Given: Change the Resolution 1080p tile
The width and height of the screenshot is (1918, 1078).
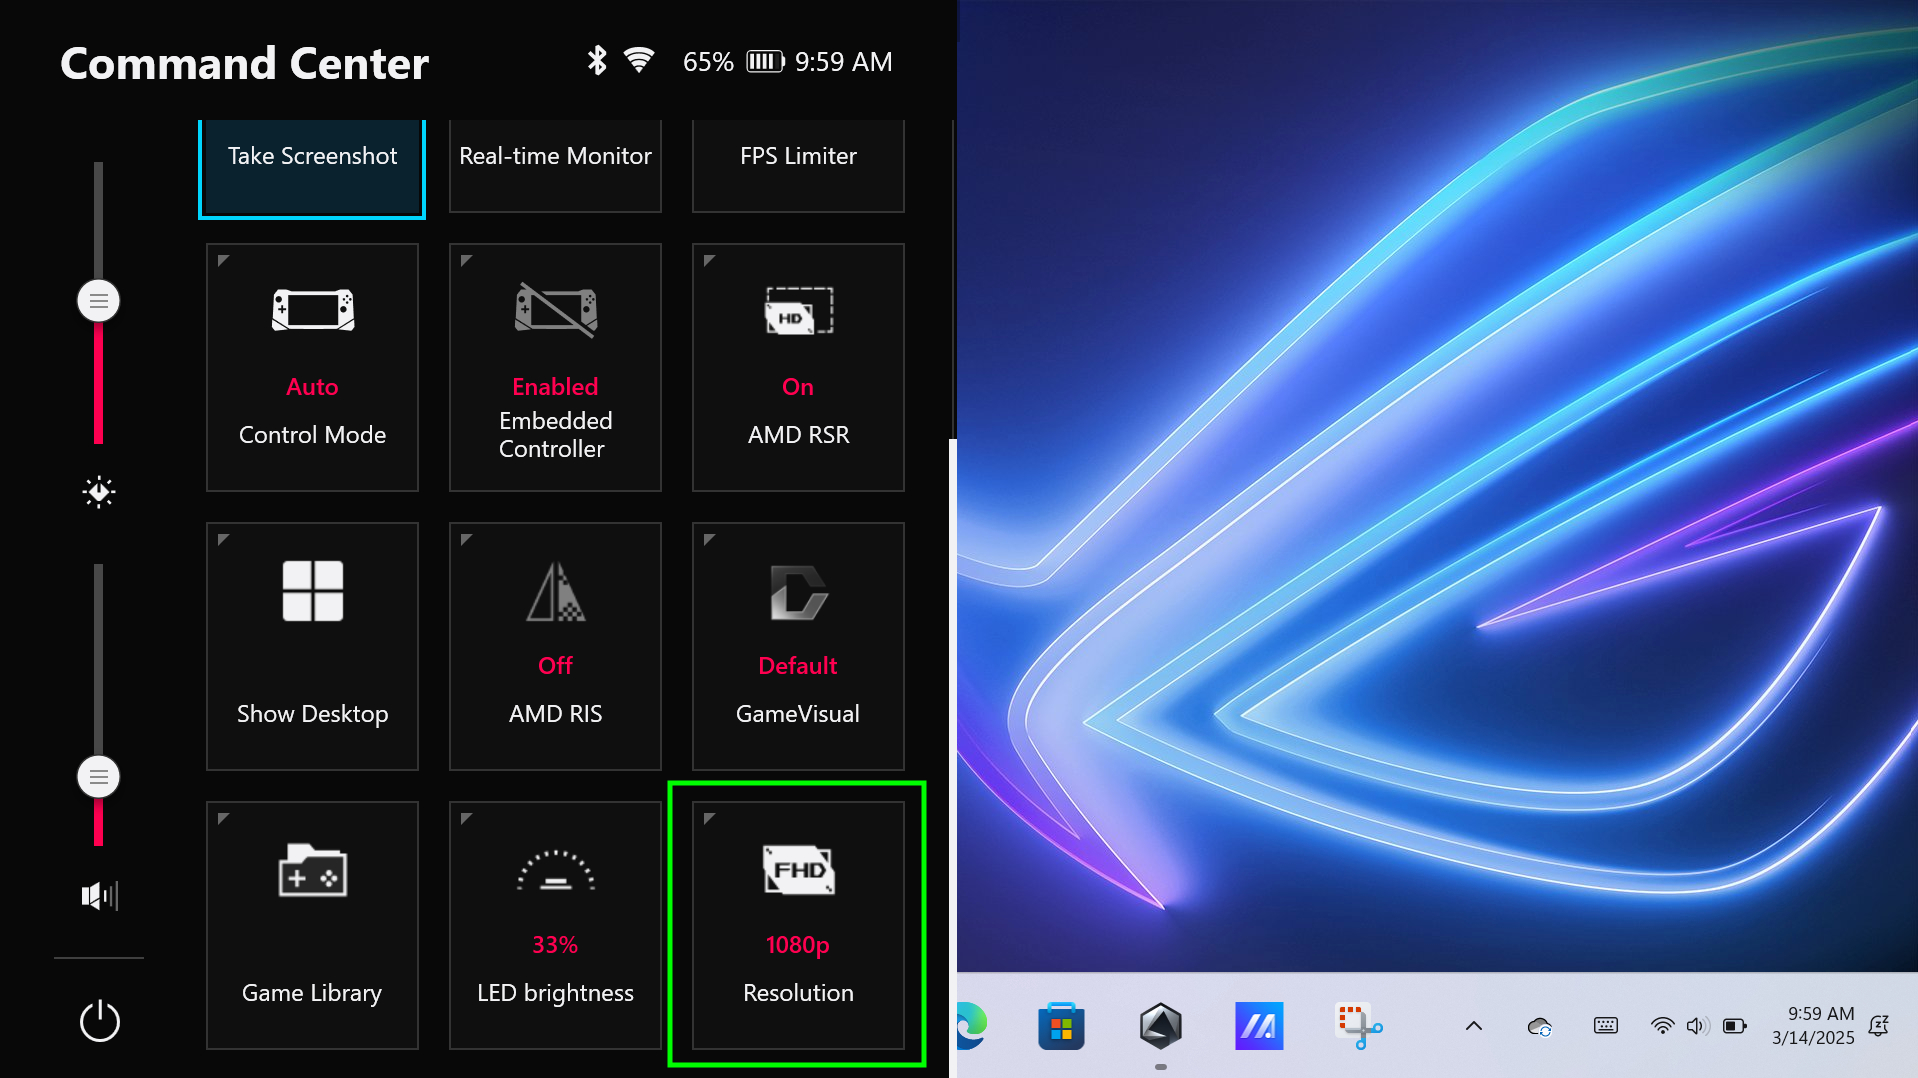Looking at the screenshot, I should pos(798,925).
